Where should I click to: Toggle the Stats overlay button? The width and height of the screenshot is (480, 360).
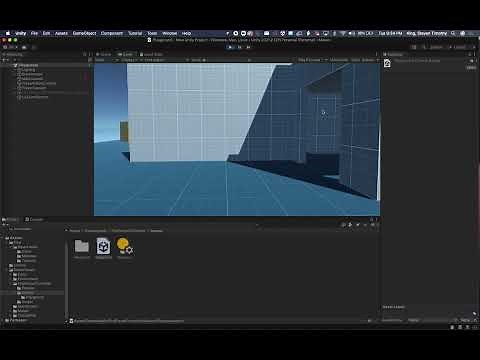pyautogui.click(x=356, y=60)
